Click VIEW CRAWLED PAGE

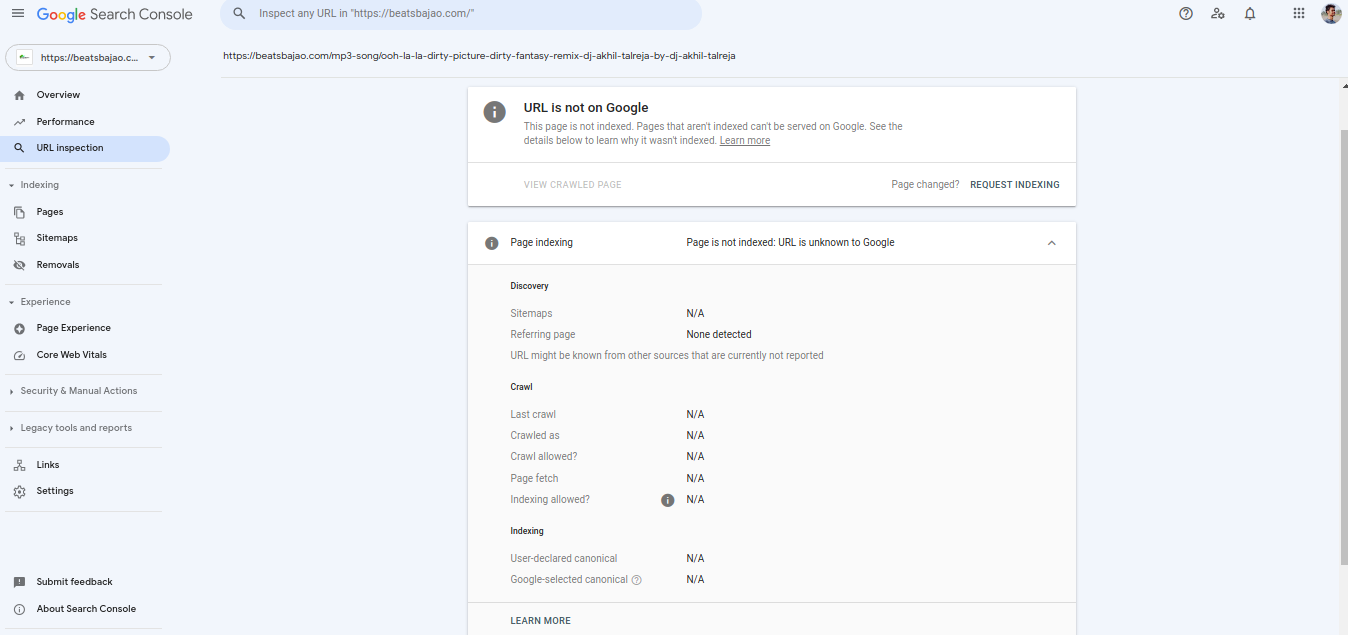pyautogui.click(x=573, y=185)
